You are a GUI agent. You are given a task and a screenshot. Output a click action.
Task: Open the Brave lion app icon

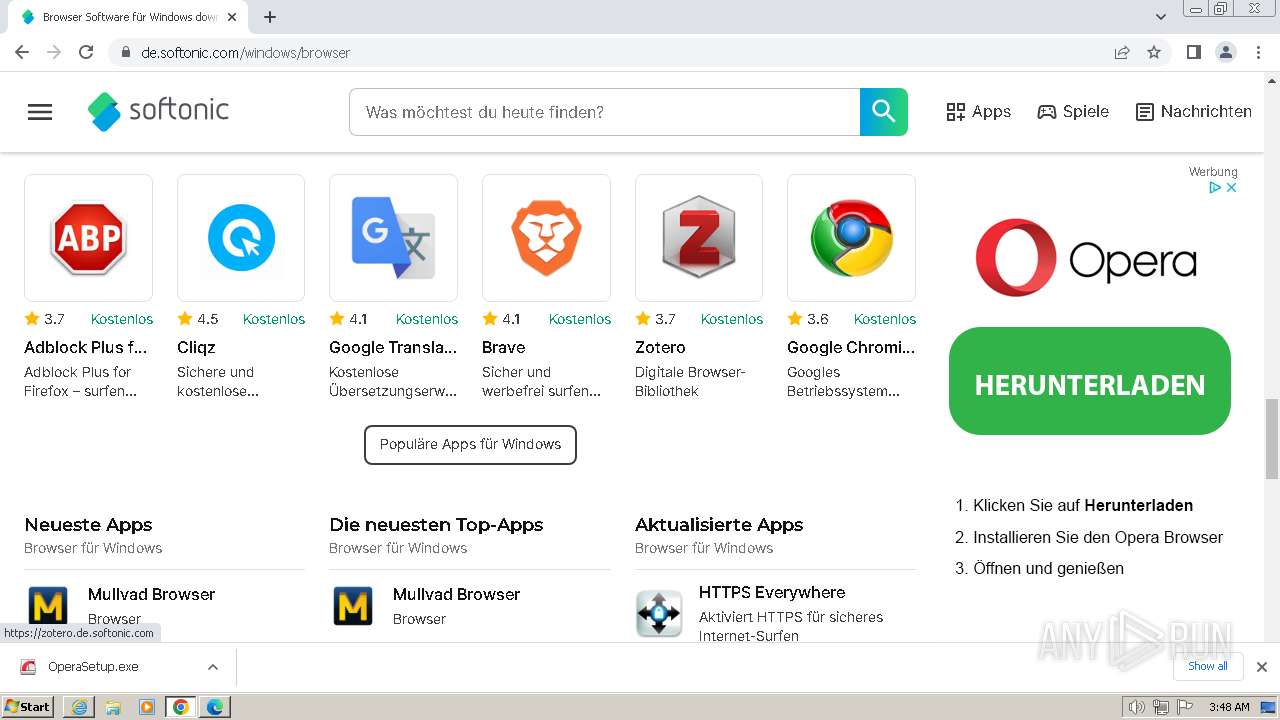click(546, 238)
